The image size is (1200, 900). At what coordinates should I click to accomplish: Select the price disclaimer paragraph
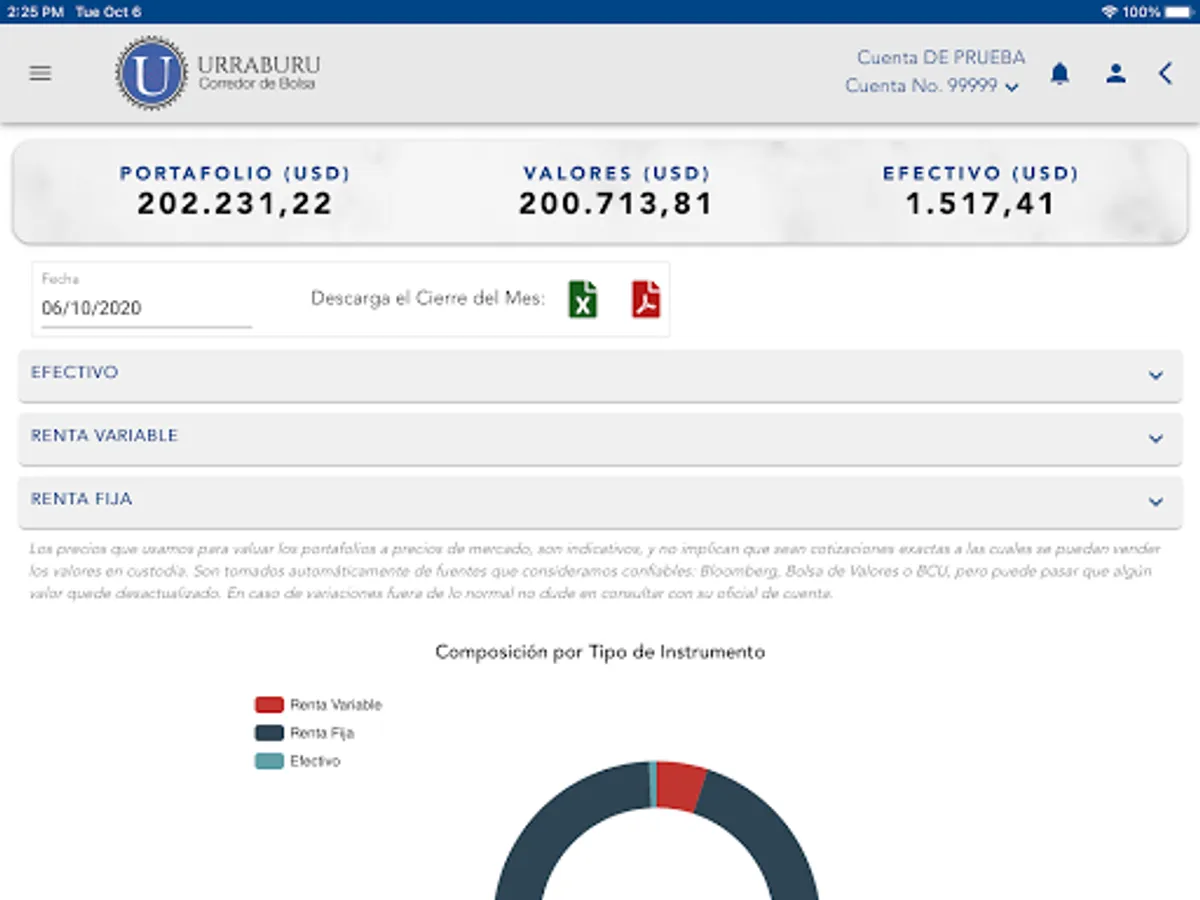pyautogui.click(x=596, y=571)
